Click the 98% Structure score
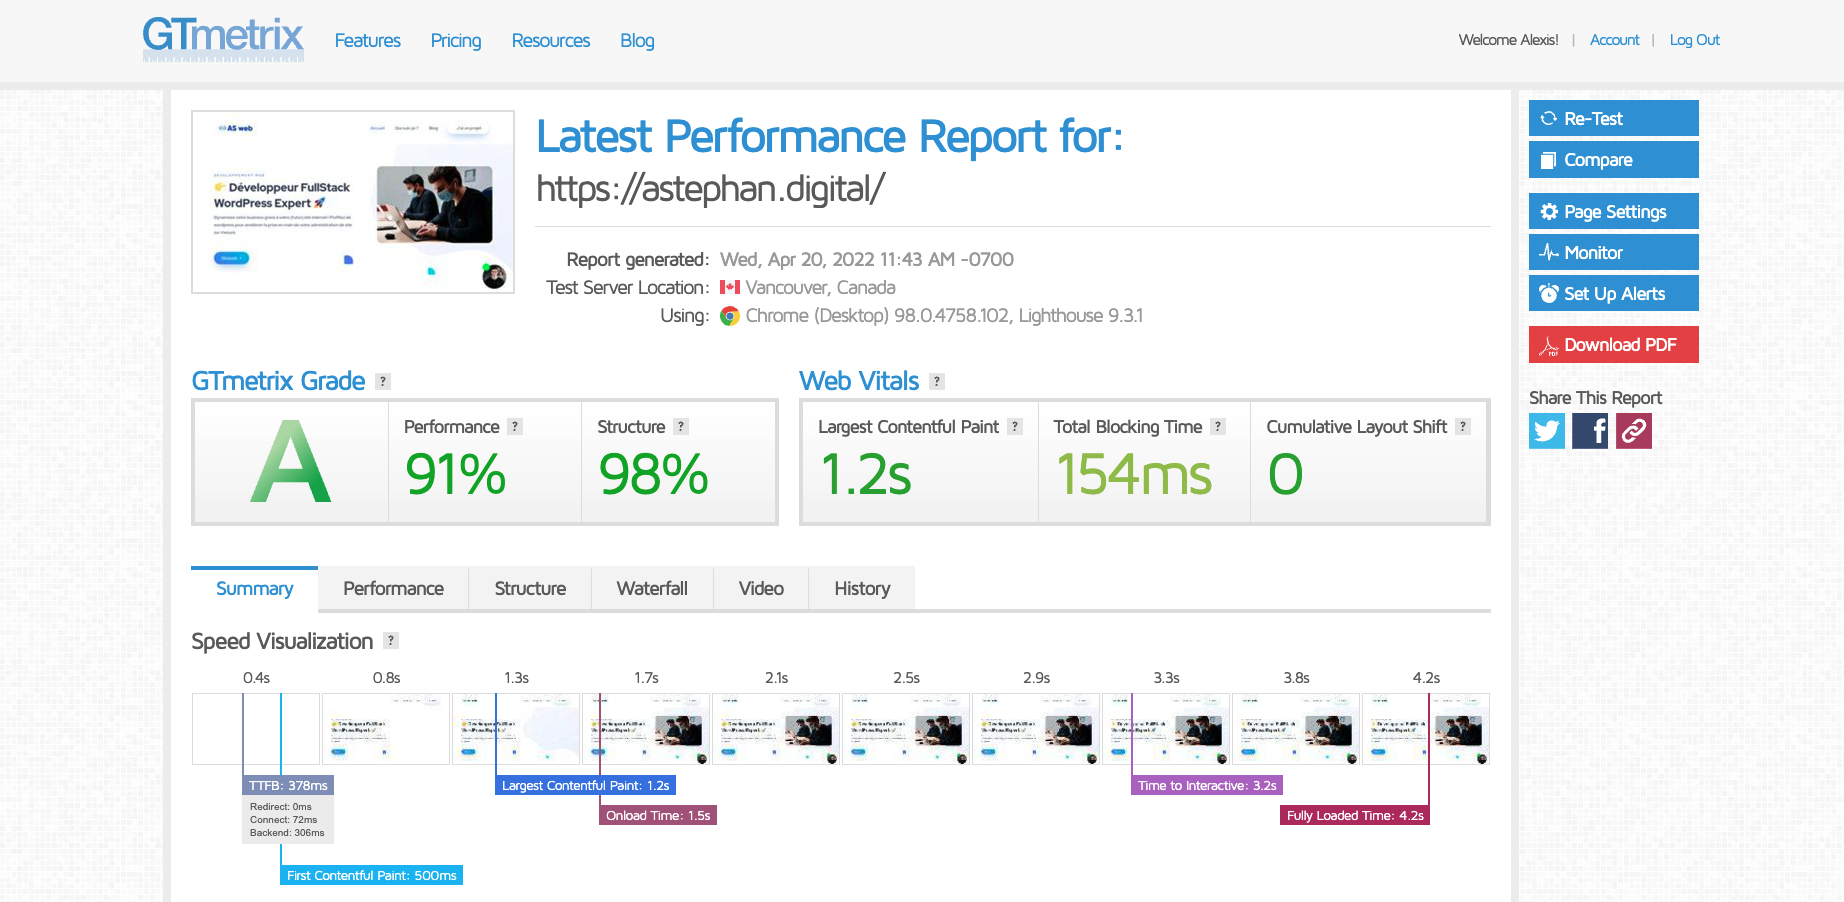This screenshot has width=1844, height=902. 653,474
